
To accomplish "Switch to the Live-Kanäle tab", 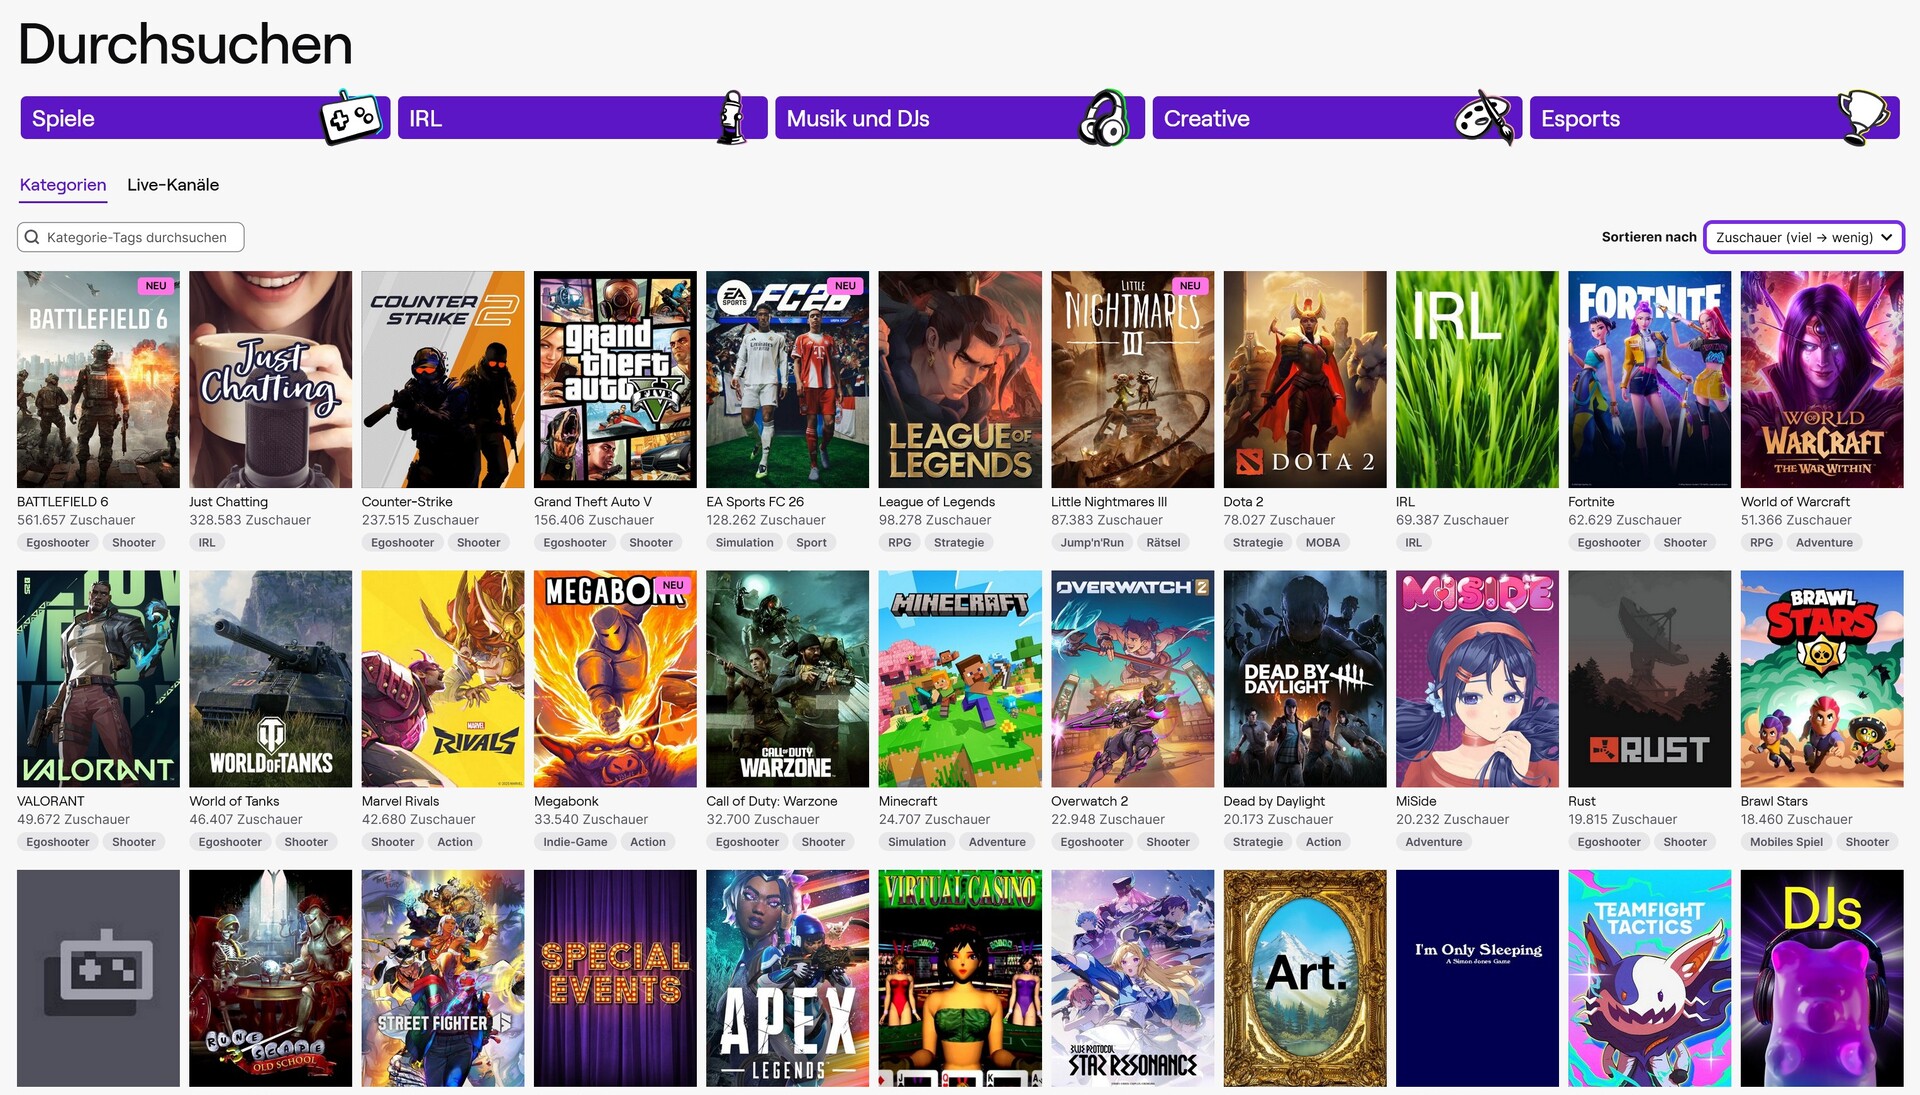I will click(173, 185).
